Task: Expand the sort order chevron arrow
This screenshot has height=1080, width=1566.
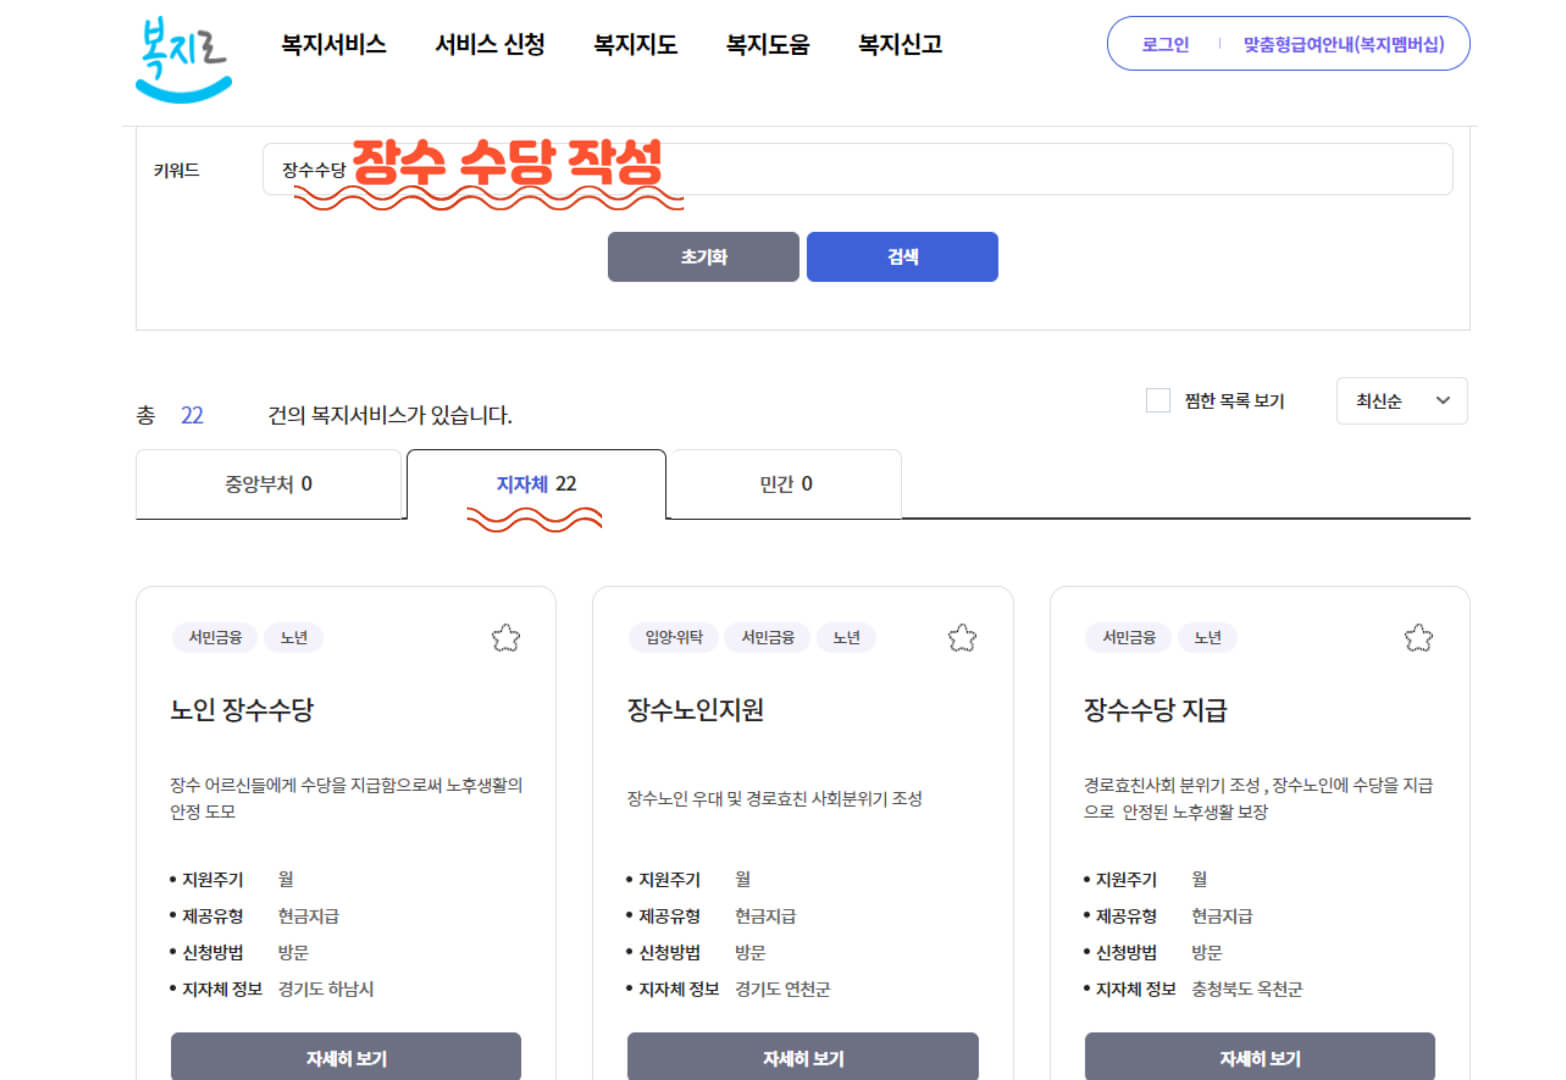Action: pyautogui.click(x=1443, y=401)
